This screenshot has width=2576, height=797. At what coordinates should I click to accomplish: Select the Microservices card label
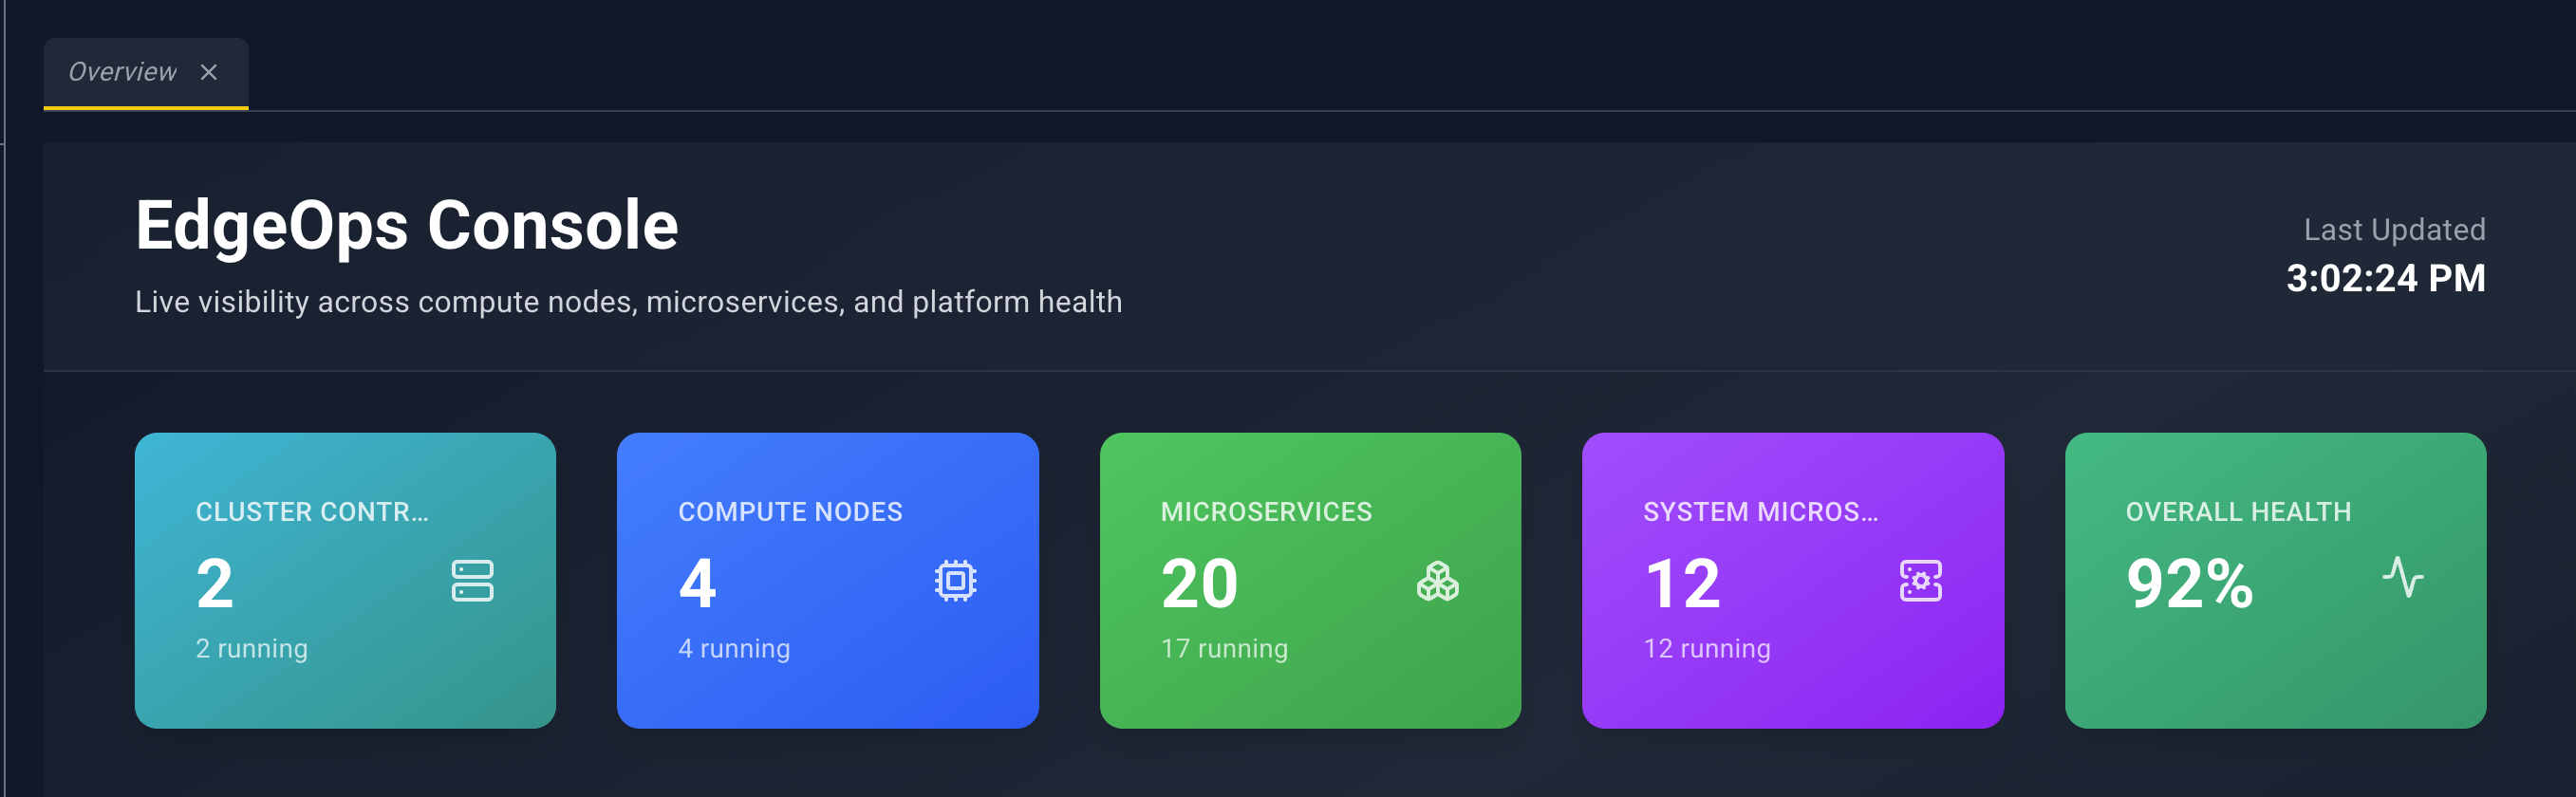(1266, 512)
